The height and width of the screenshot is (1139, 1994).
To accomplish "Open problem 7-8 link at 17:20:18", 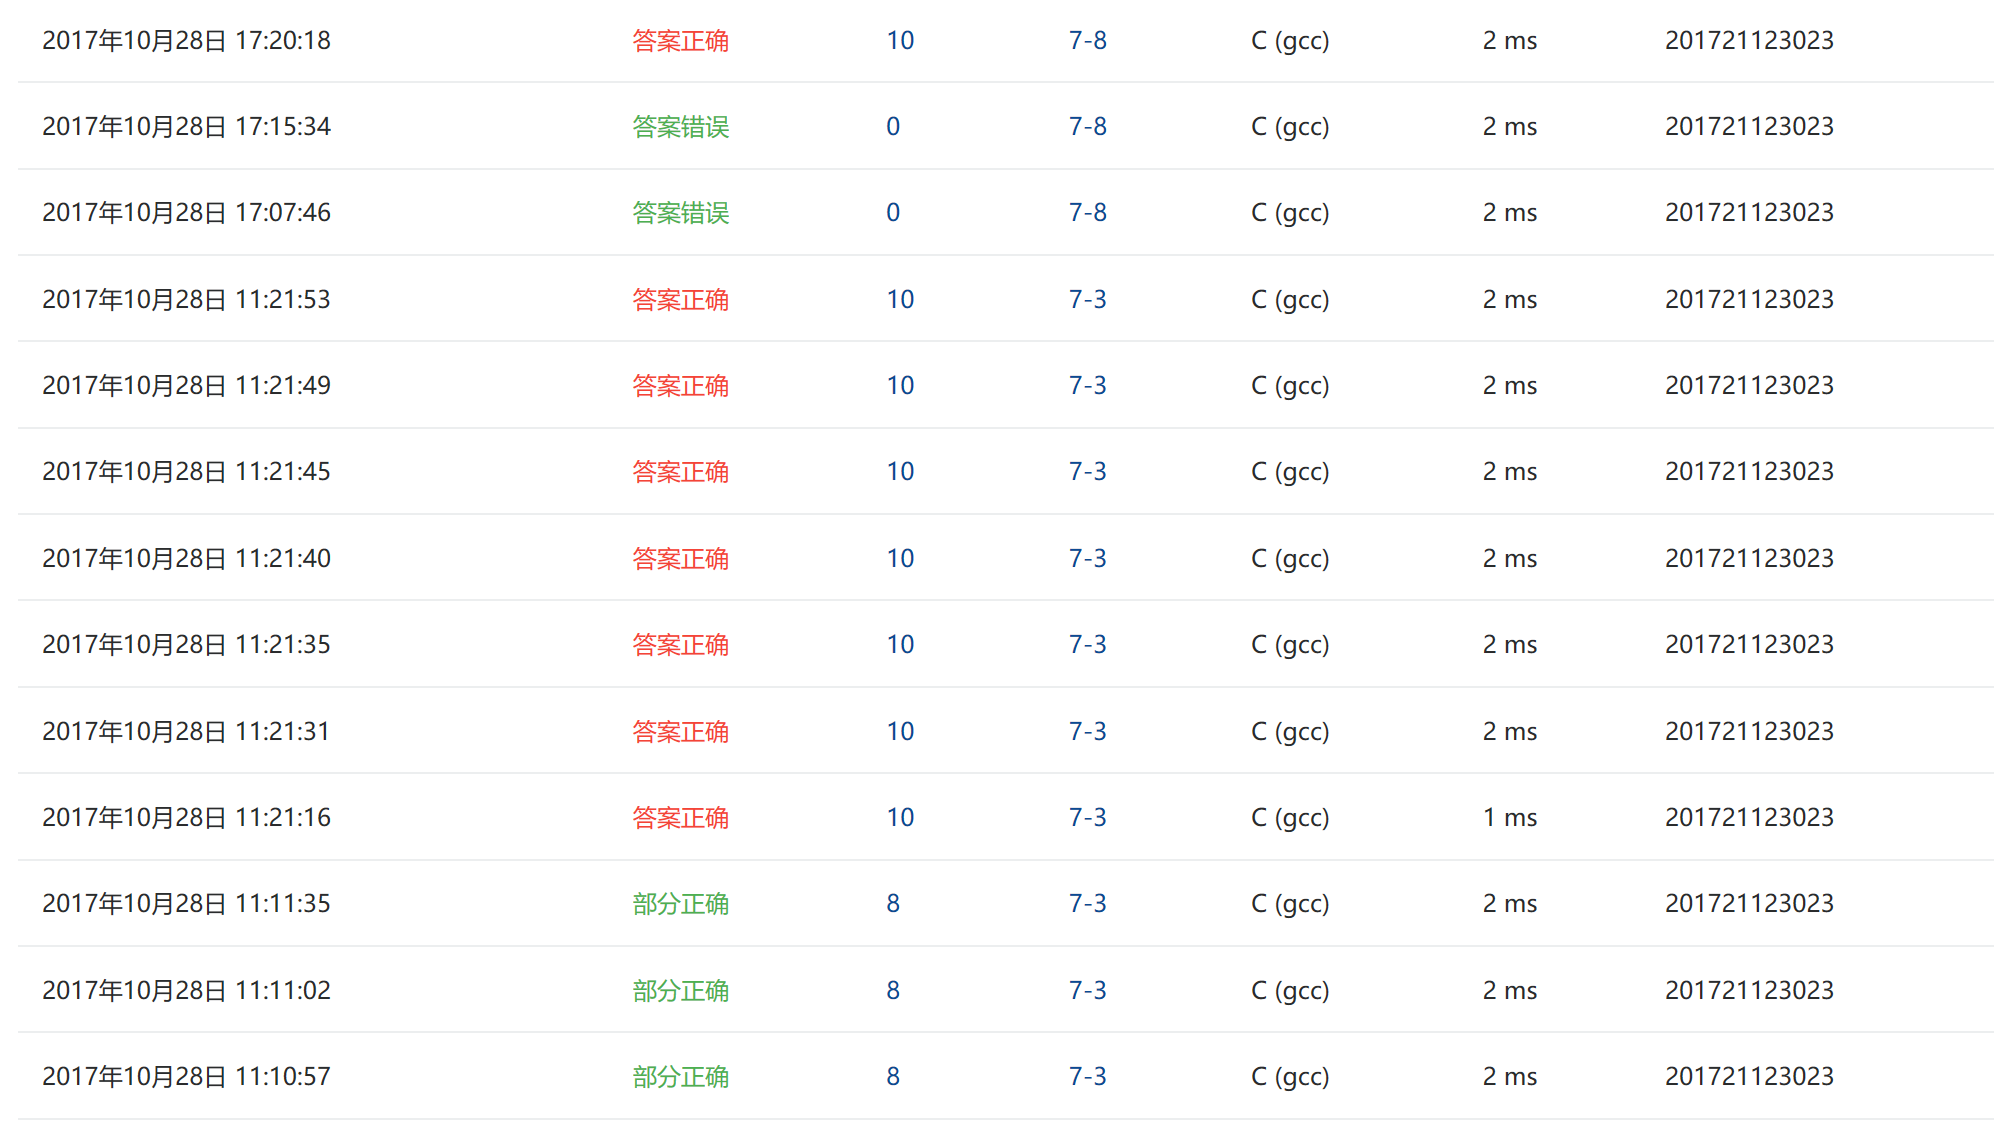I will tap(1087, 41).
